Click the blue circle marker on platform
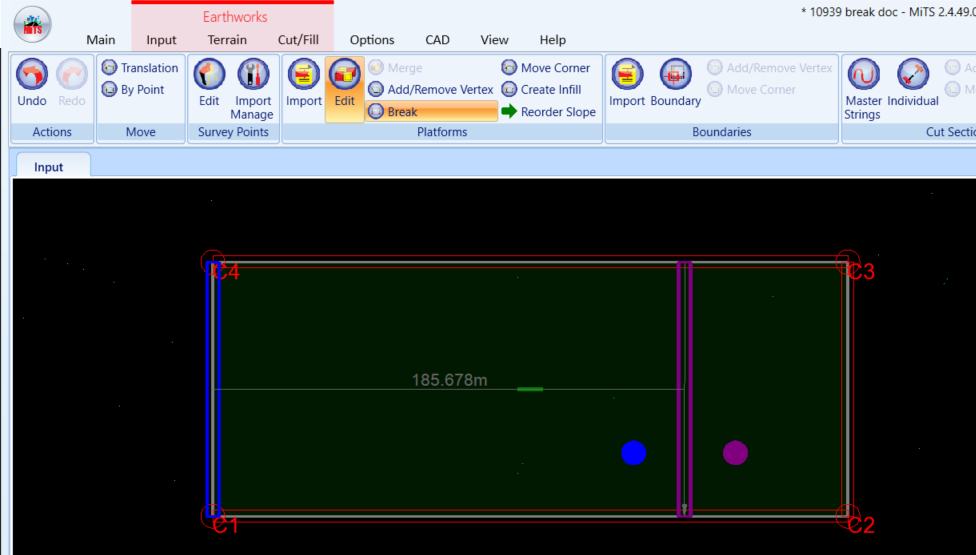976x555 pixels. click(x=634, y=453)
